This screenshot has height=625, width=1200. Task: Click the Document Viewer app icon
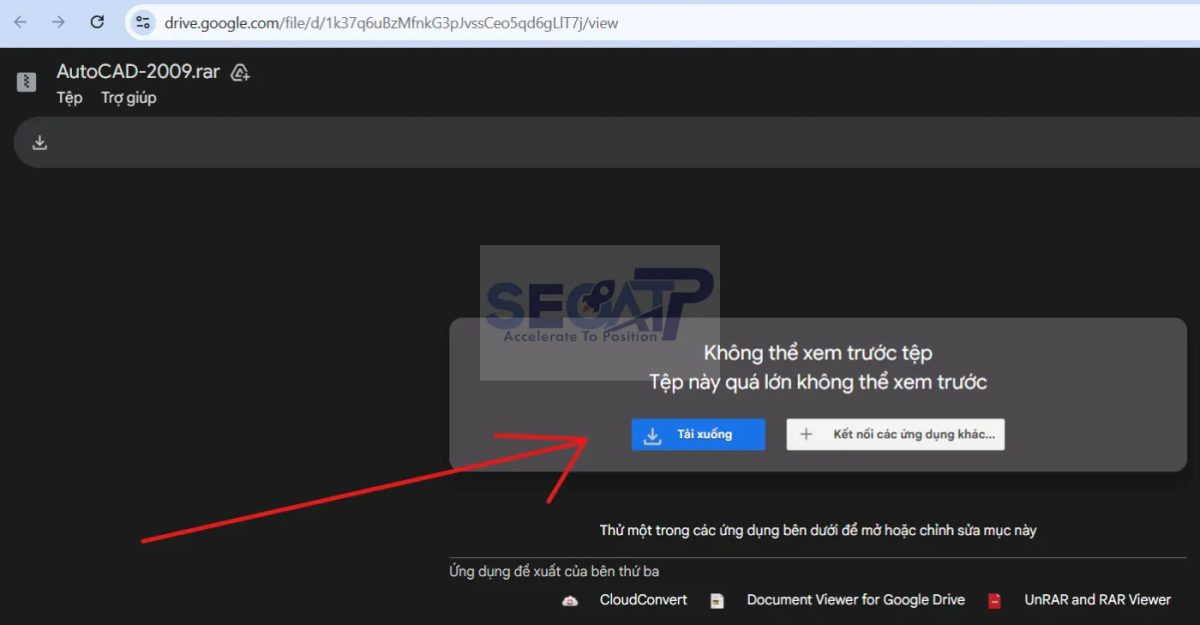(x=717, y=601)
